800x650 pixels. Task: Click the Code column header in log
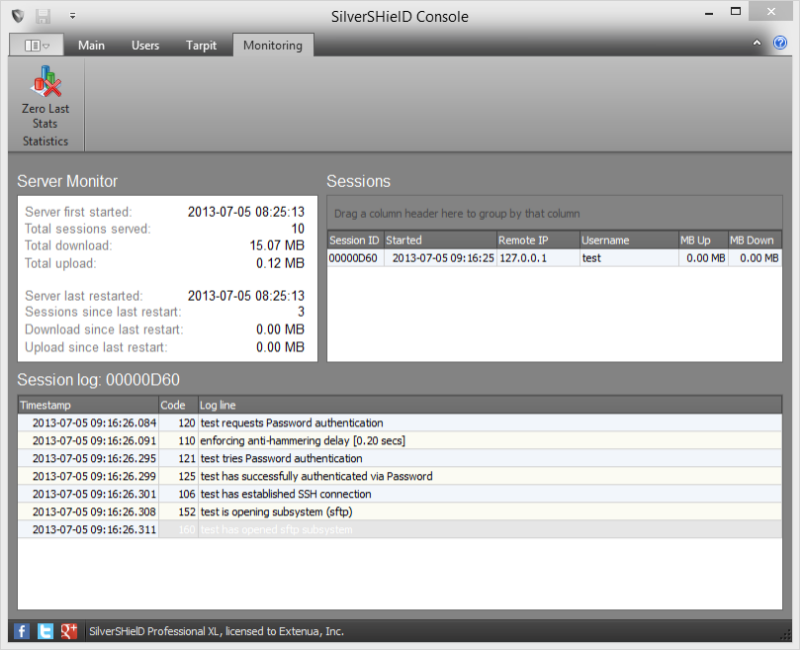click(x=178, y=405)
